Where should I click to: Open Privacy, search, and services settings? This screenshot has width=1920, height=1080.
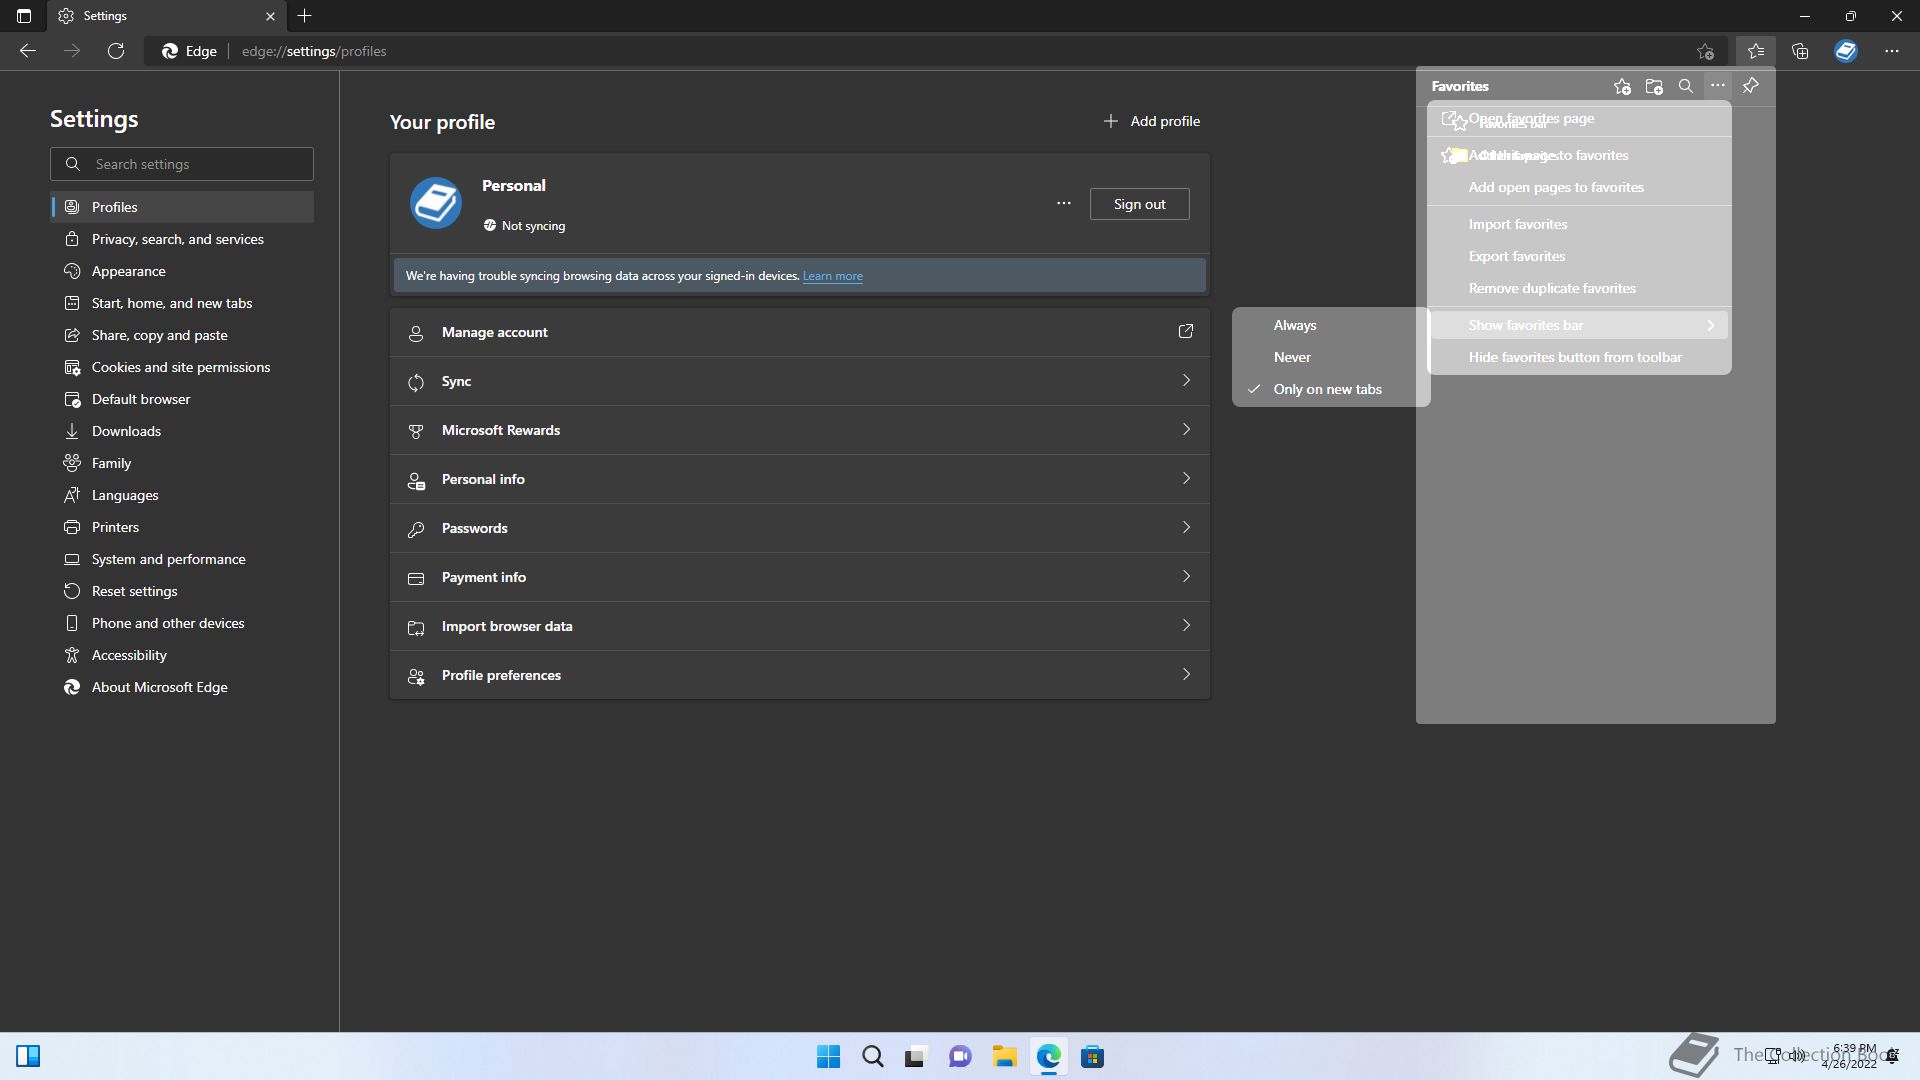(182, 239)
